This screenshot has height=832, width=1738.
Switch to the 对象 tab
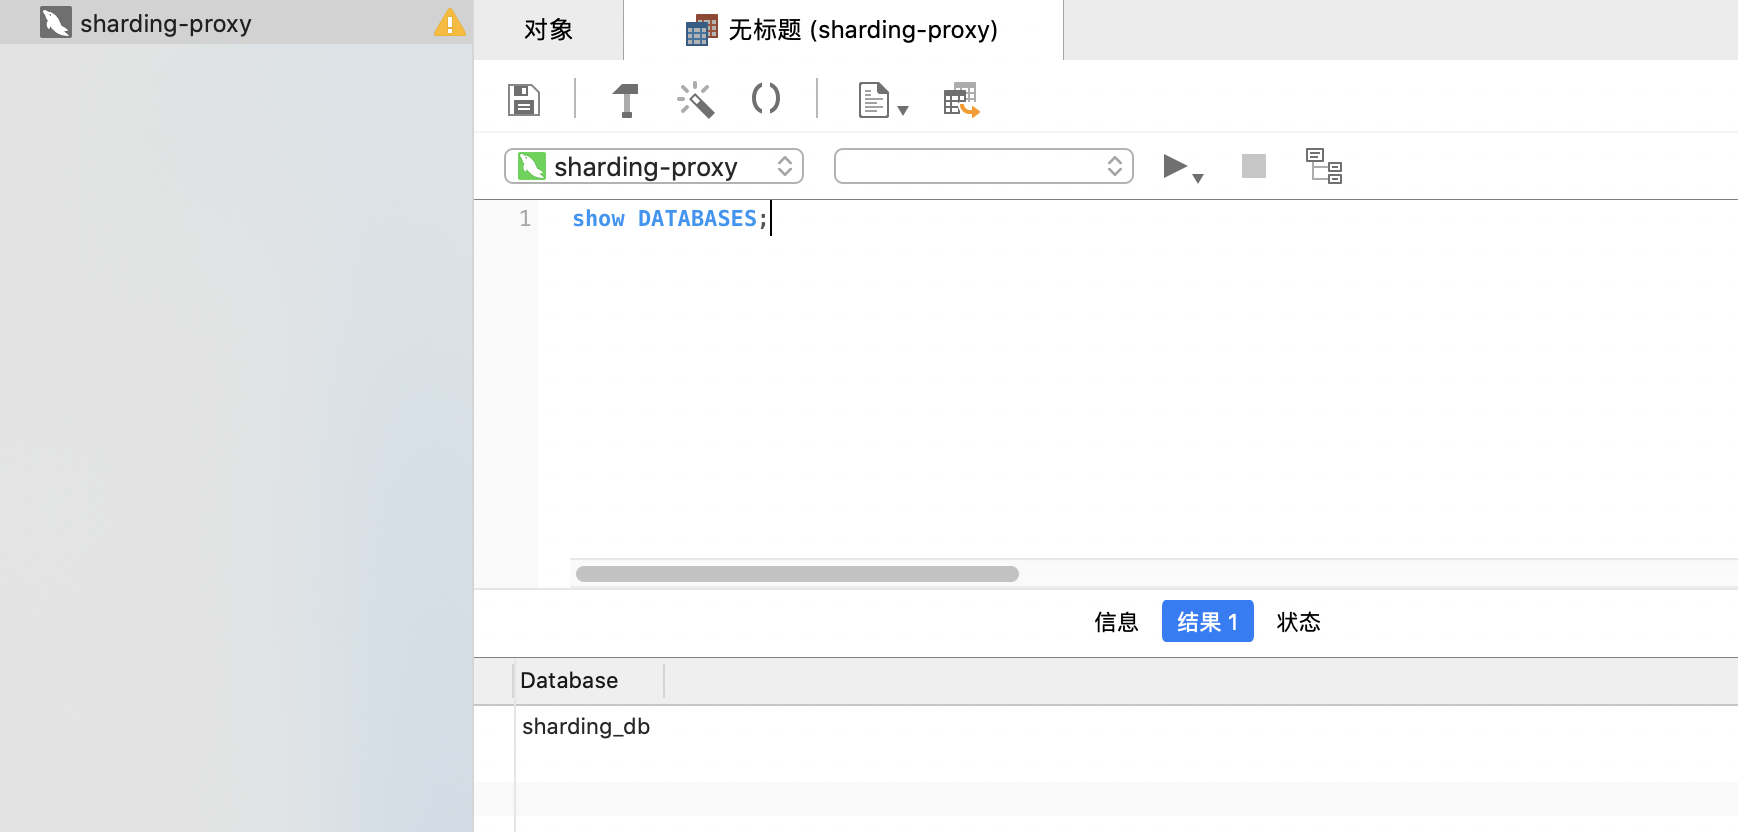pyautogui.click(x=548, y=30)
